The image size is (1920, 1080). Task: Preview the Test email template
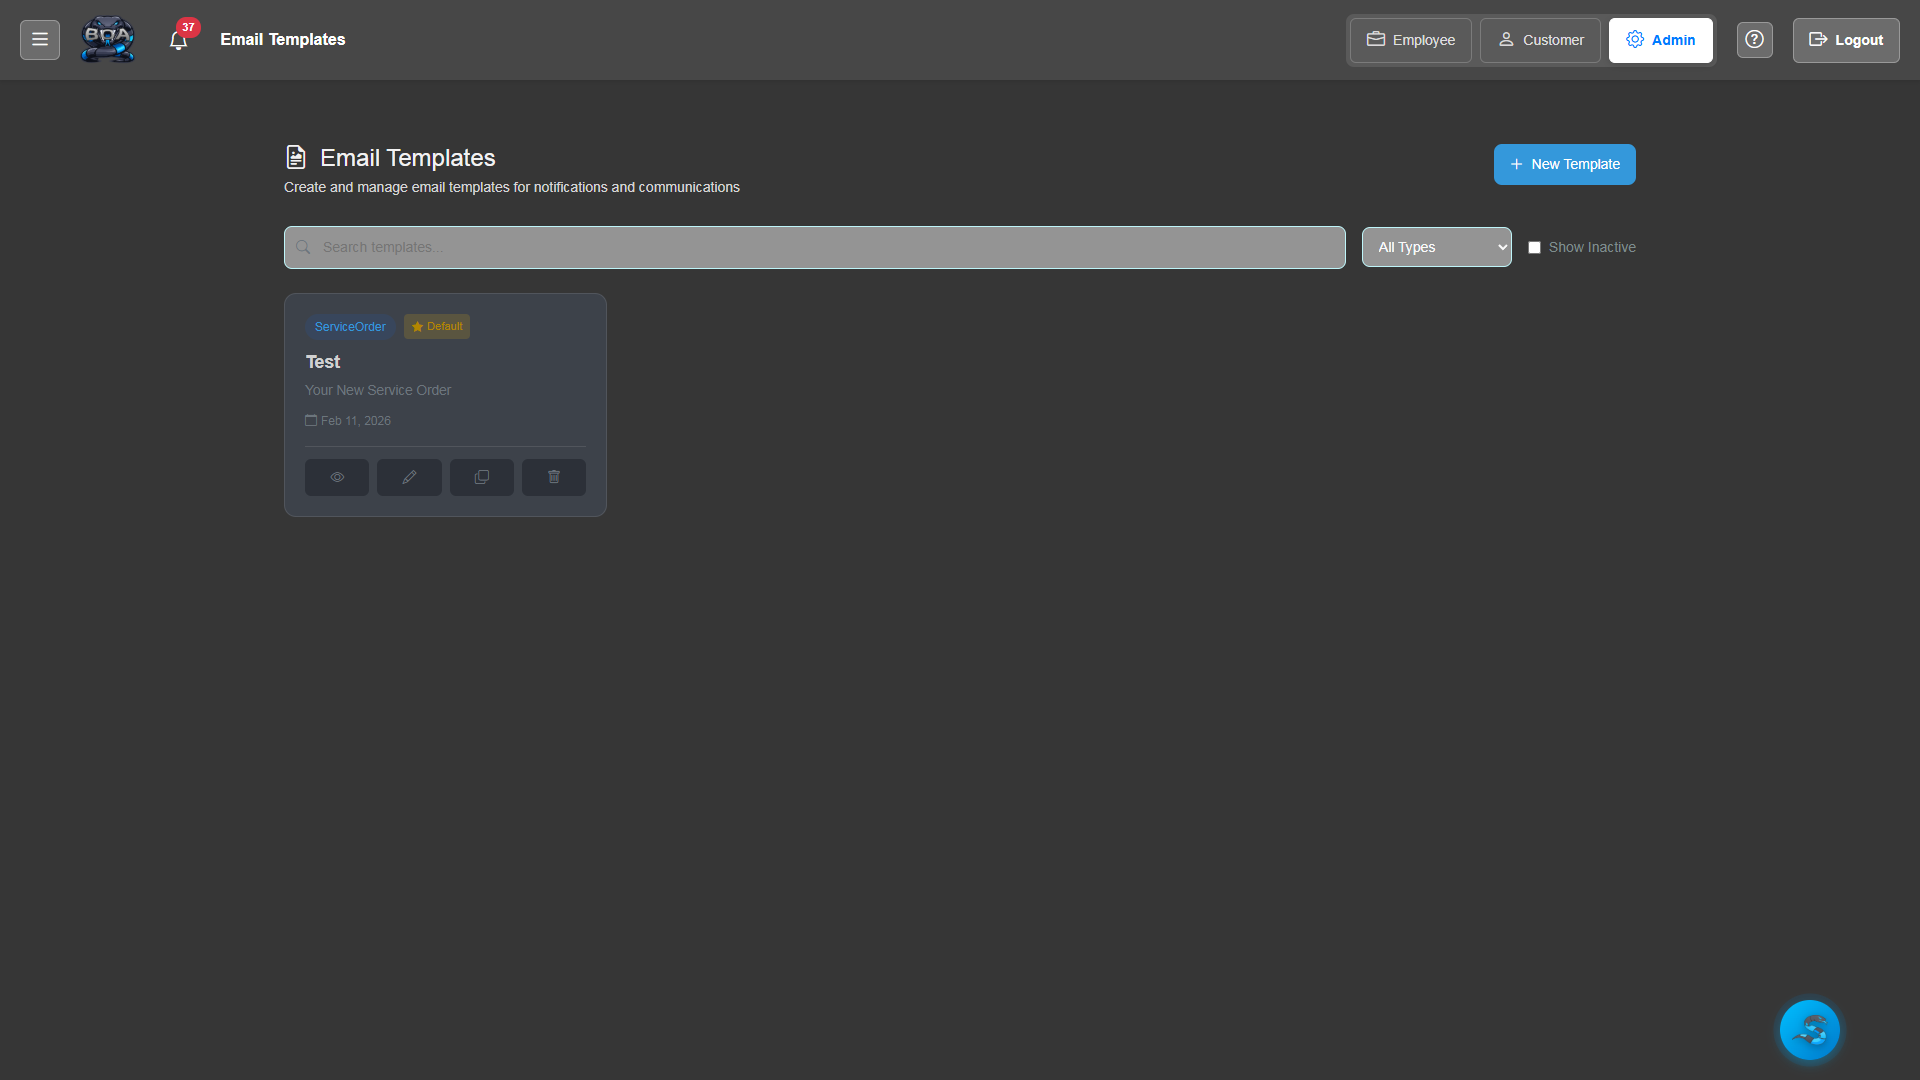click(x=336, y=477)
